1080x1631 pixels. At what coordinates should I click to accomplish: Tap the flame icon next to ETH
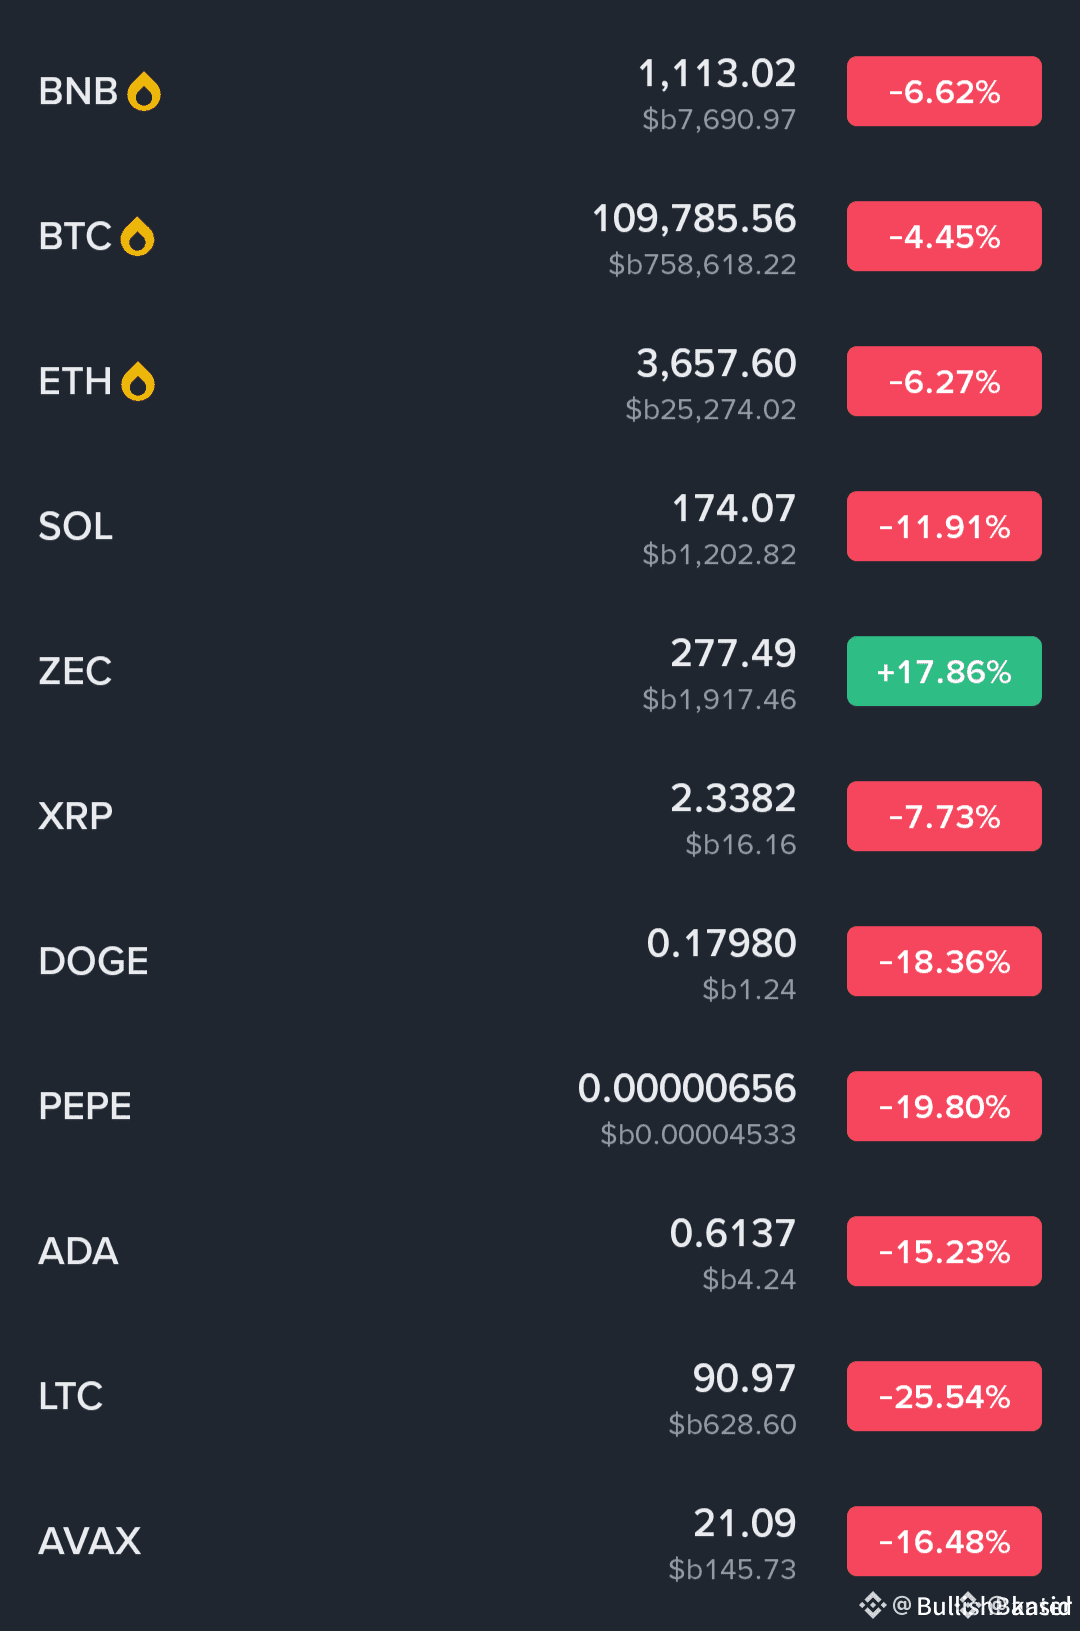point(138,382)
